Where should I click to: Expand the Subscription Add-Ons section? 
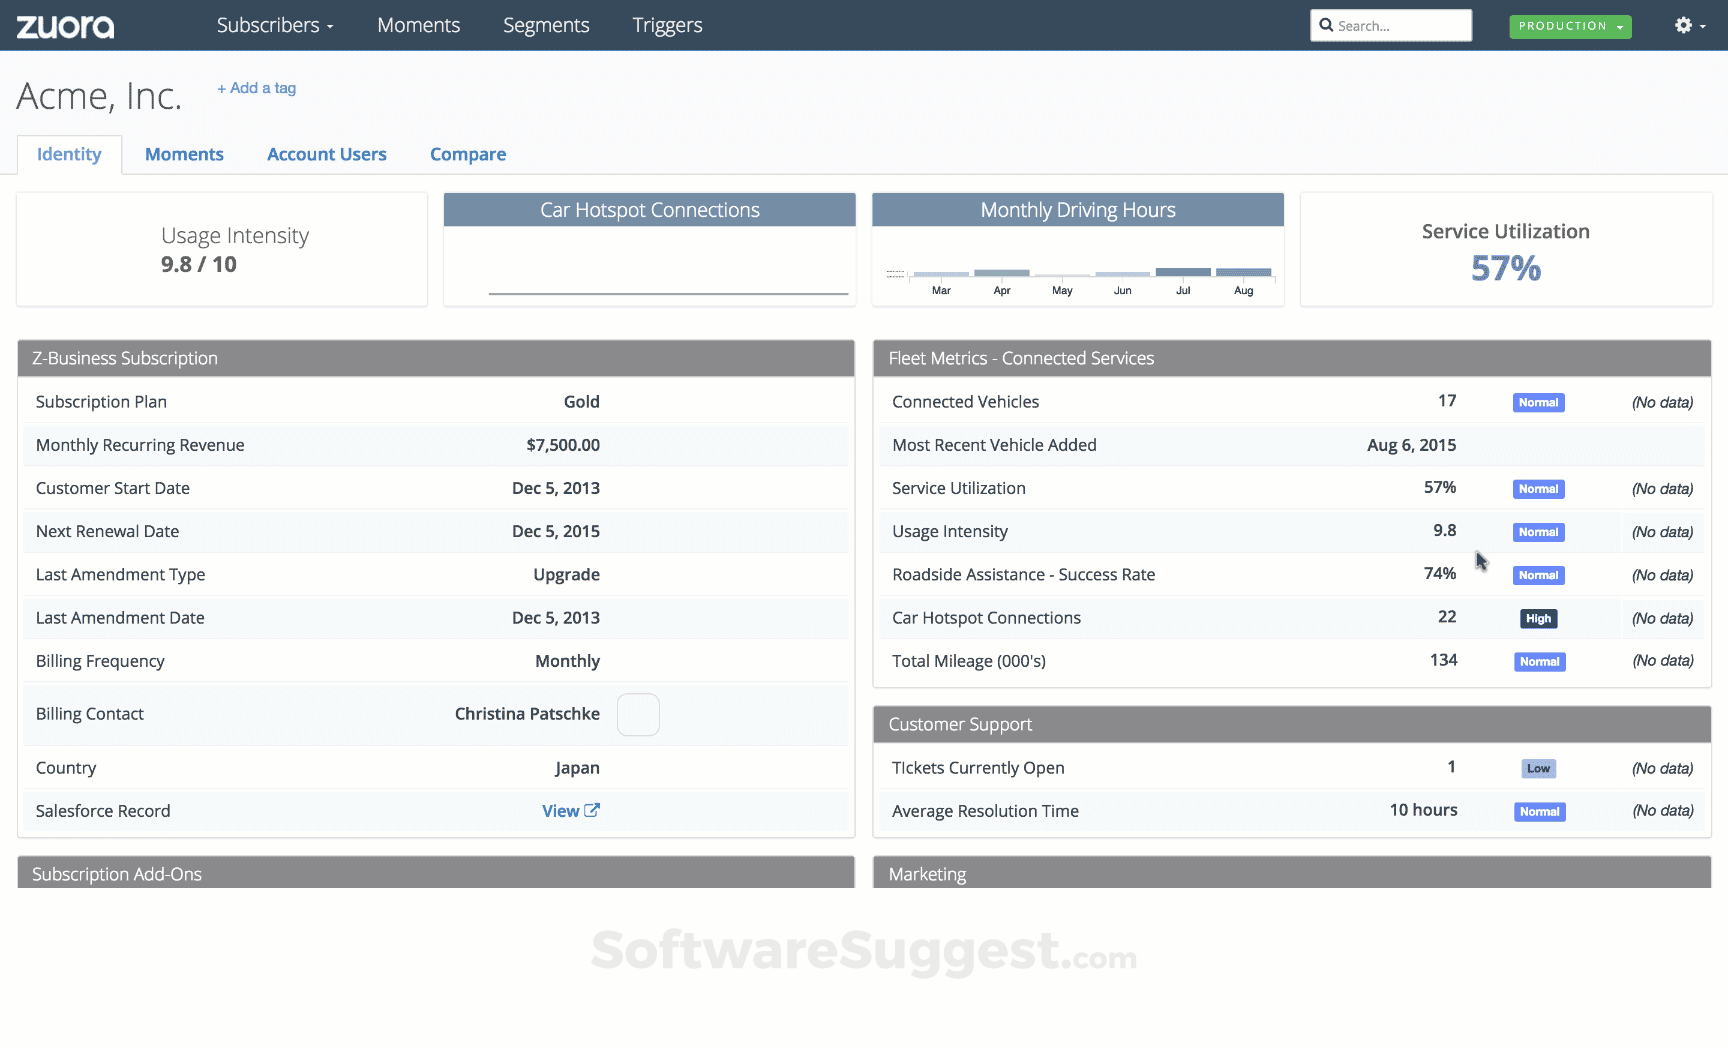[435, 873]
